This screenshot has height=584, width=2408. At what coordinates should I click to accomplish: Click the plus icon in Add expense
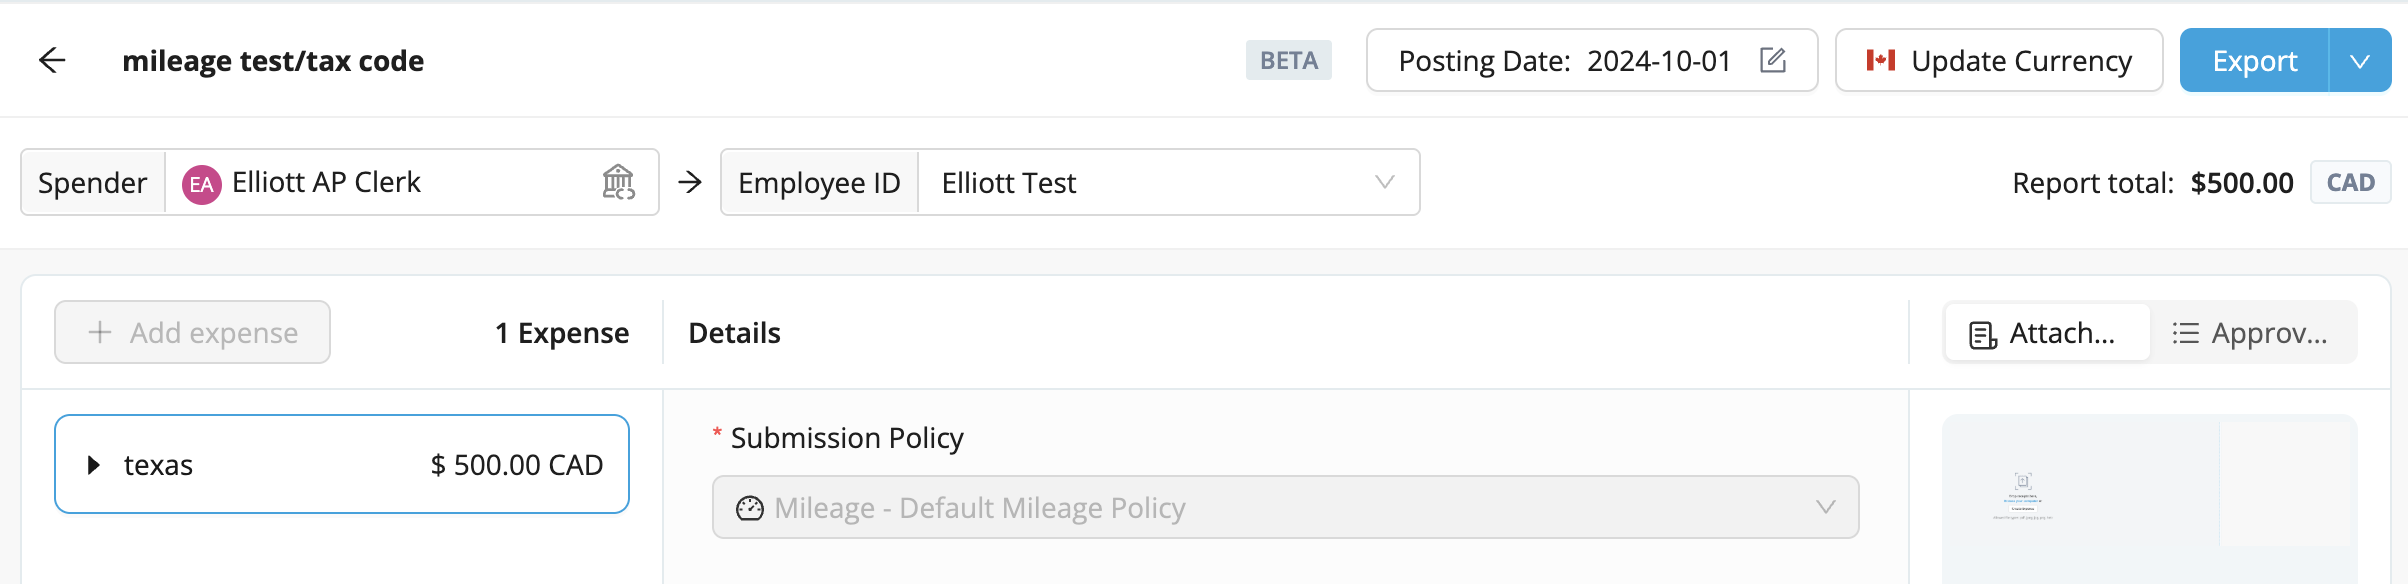[x=100, y=332]
